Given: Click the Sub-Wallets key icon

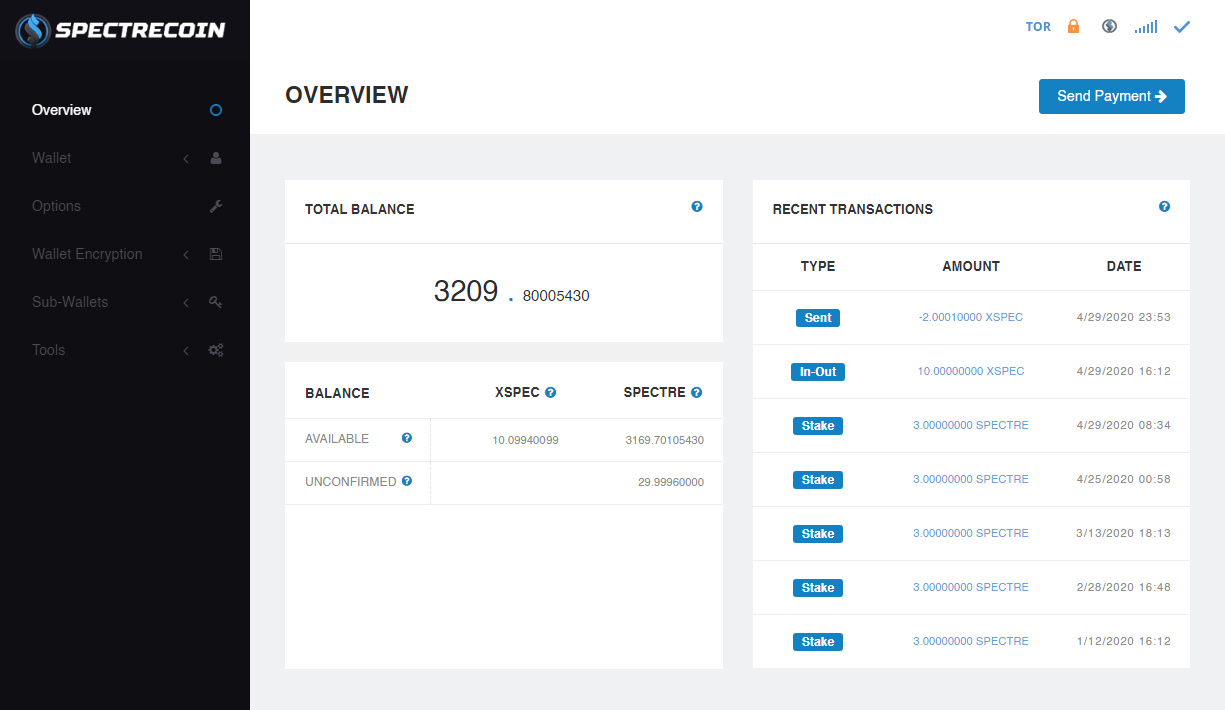Looking at the screenshot, I should [215, 302].
